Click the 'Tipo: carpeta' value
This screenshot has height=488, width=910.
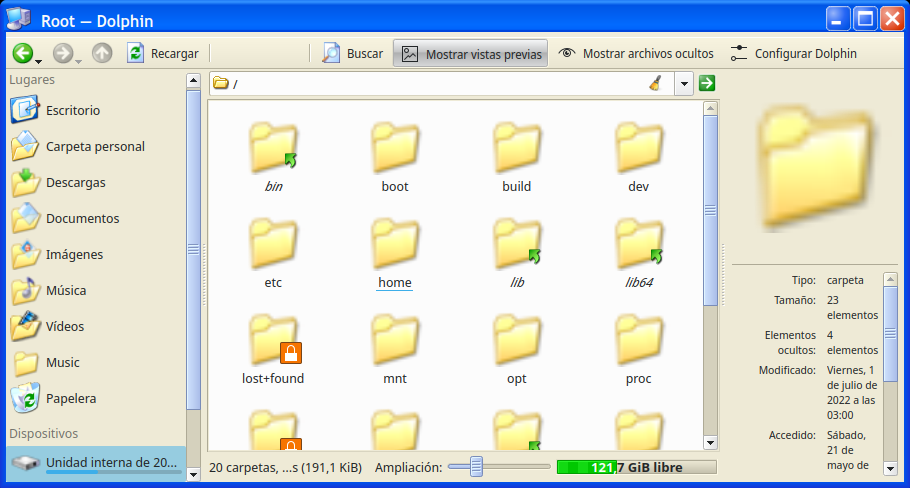click(845, 280)
